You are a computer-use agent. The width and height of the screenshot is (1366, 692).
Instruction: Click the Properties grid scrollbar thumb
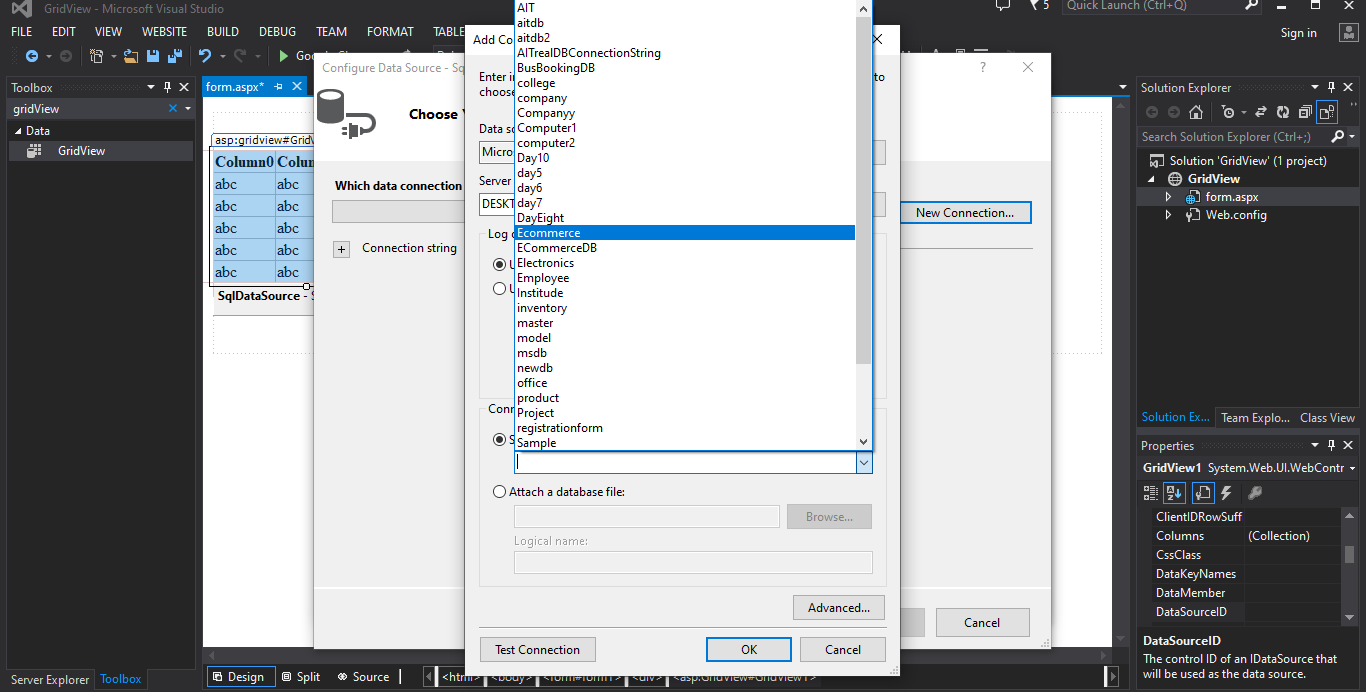1350,554
